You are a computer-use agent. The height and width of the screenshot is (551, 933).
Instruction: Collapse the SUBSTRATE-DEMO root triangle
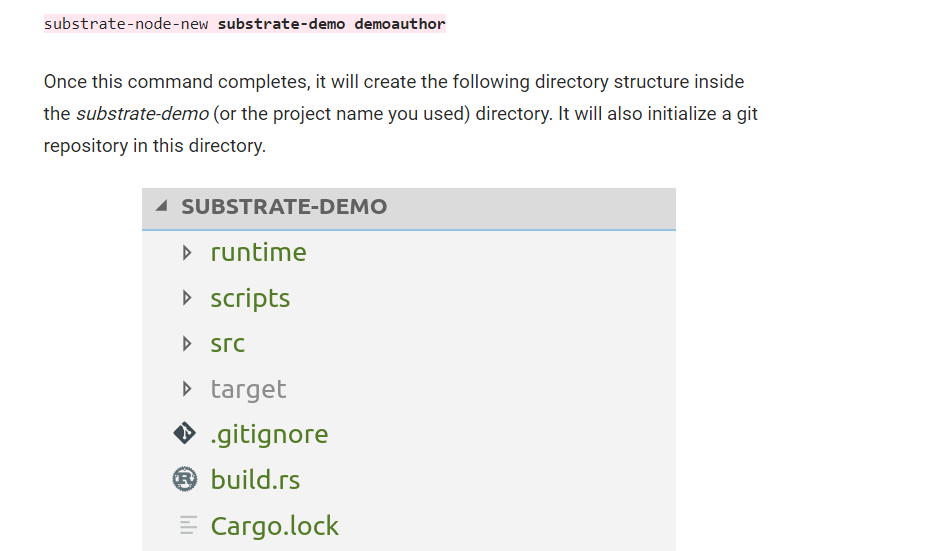[162, 208]
